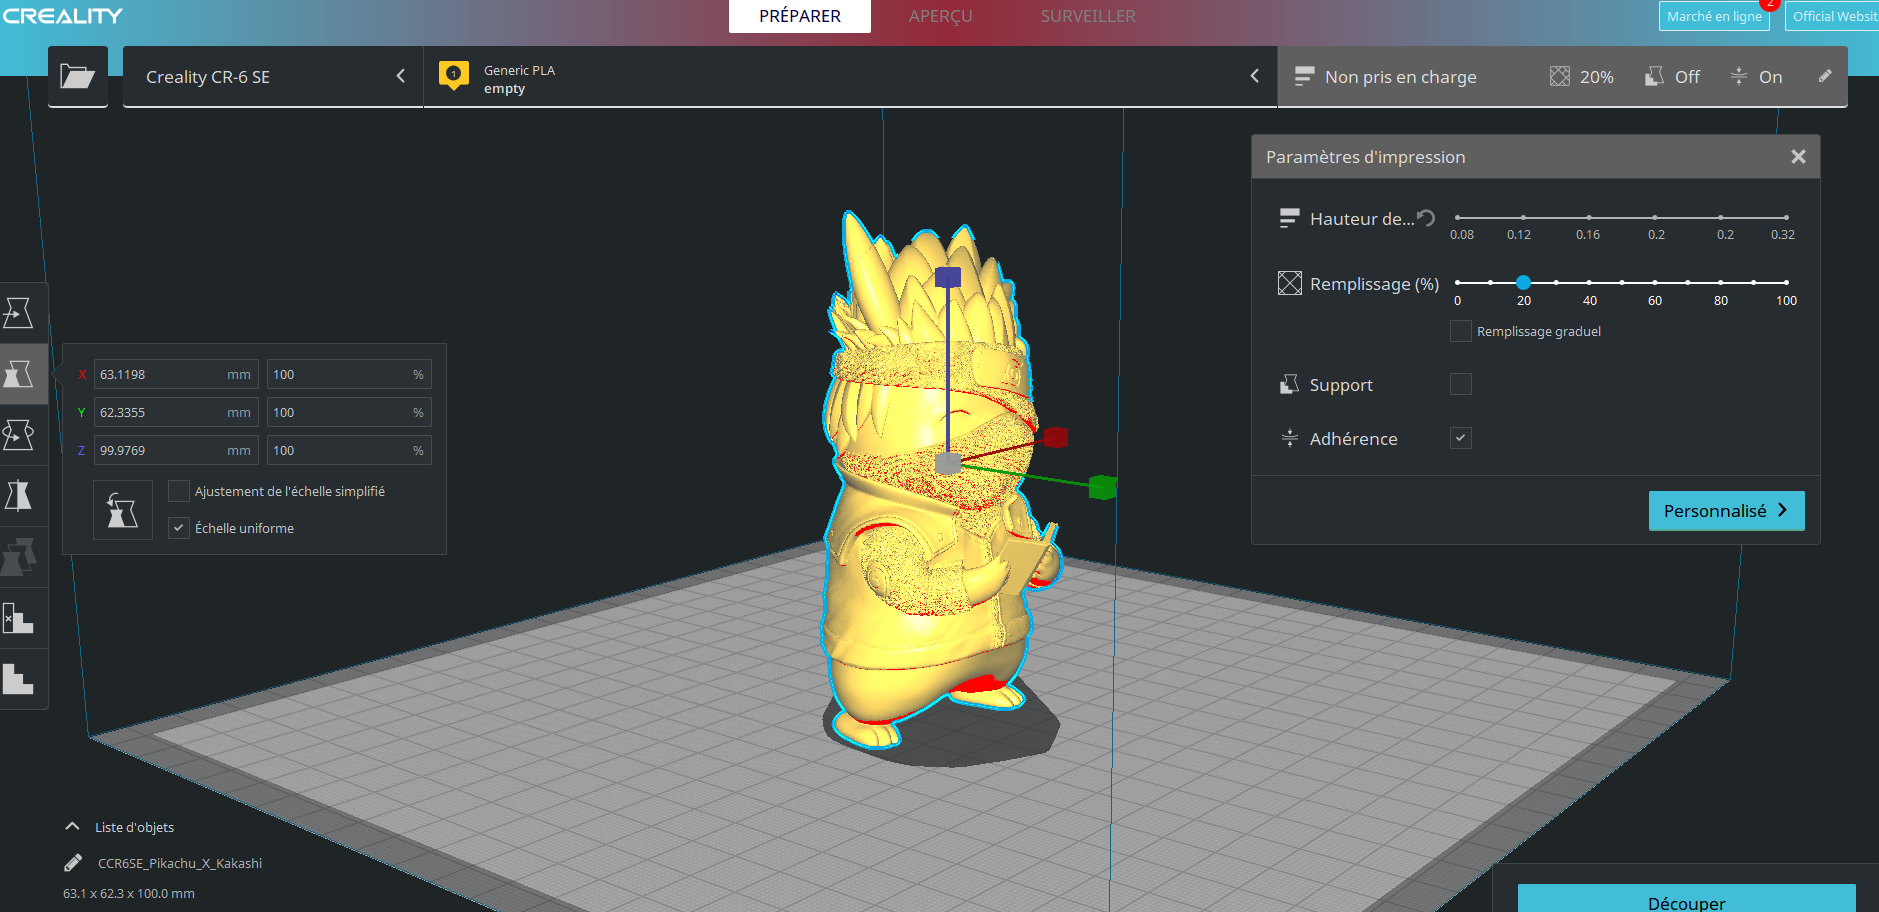Click the Remplissage infill icon
Screen dimensions: 1879x912
pos(1290,283)
